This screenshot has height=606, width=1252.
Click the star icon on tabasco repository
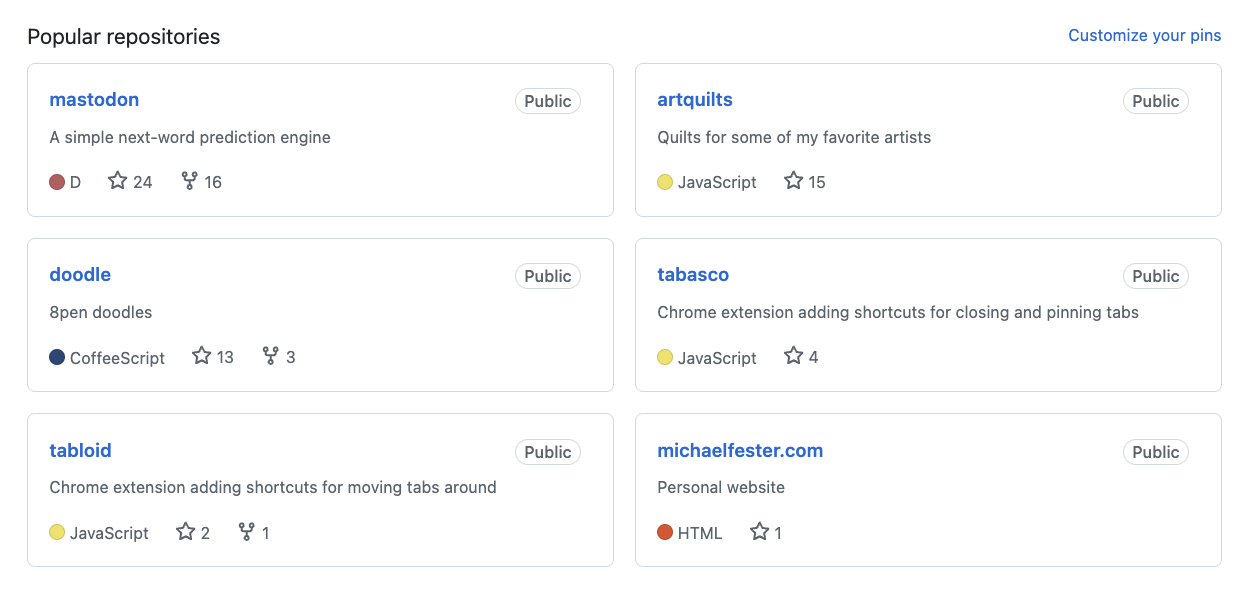(x=794, y=356)
